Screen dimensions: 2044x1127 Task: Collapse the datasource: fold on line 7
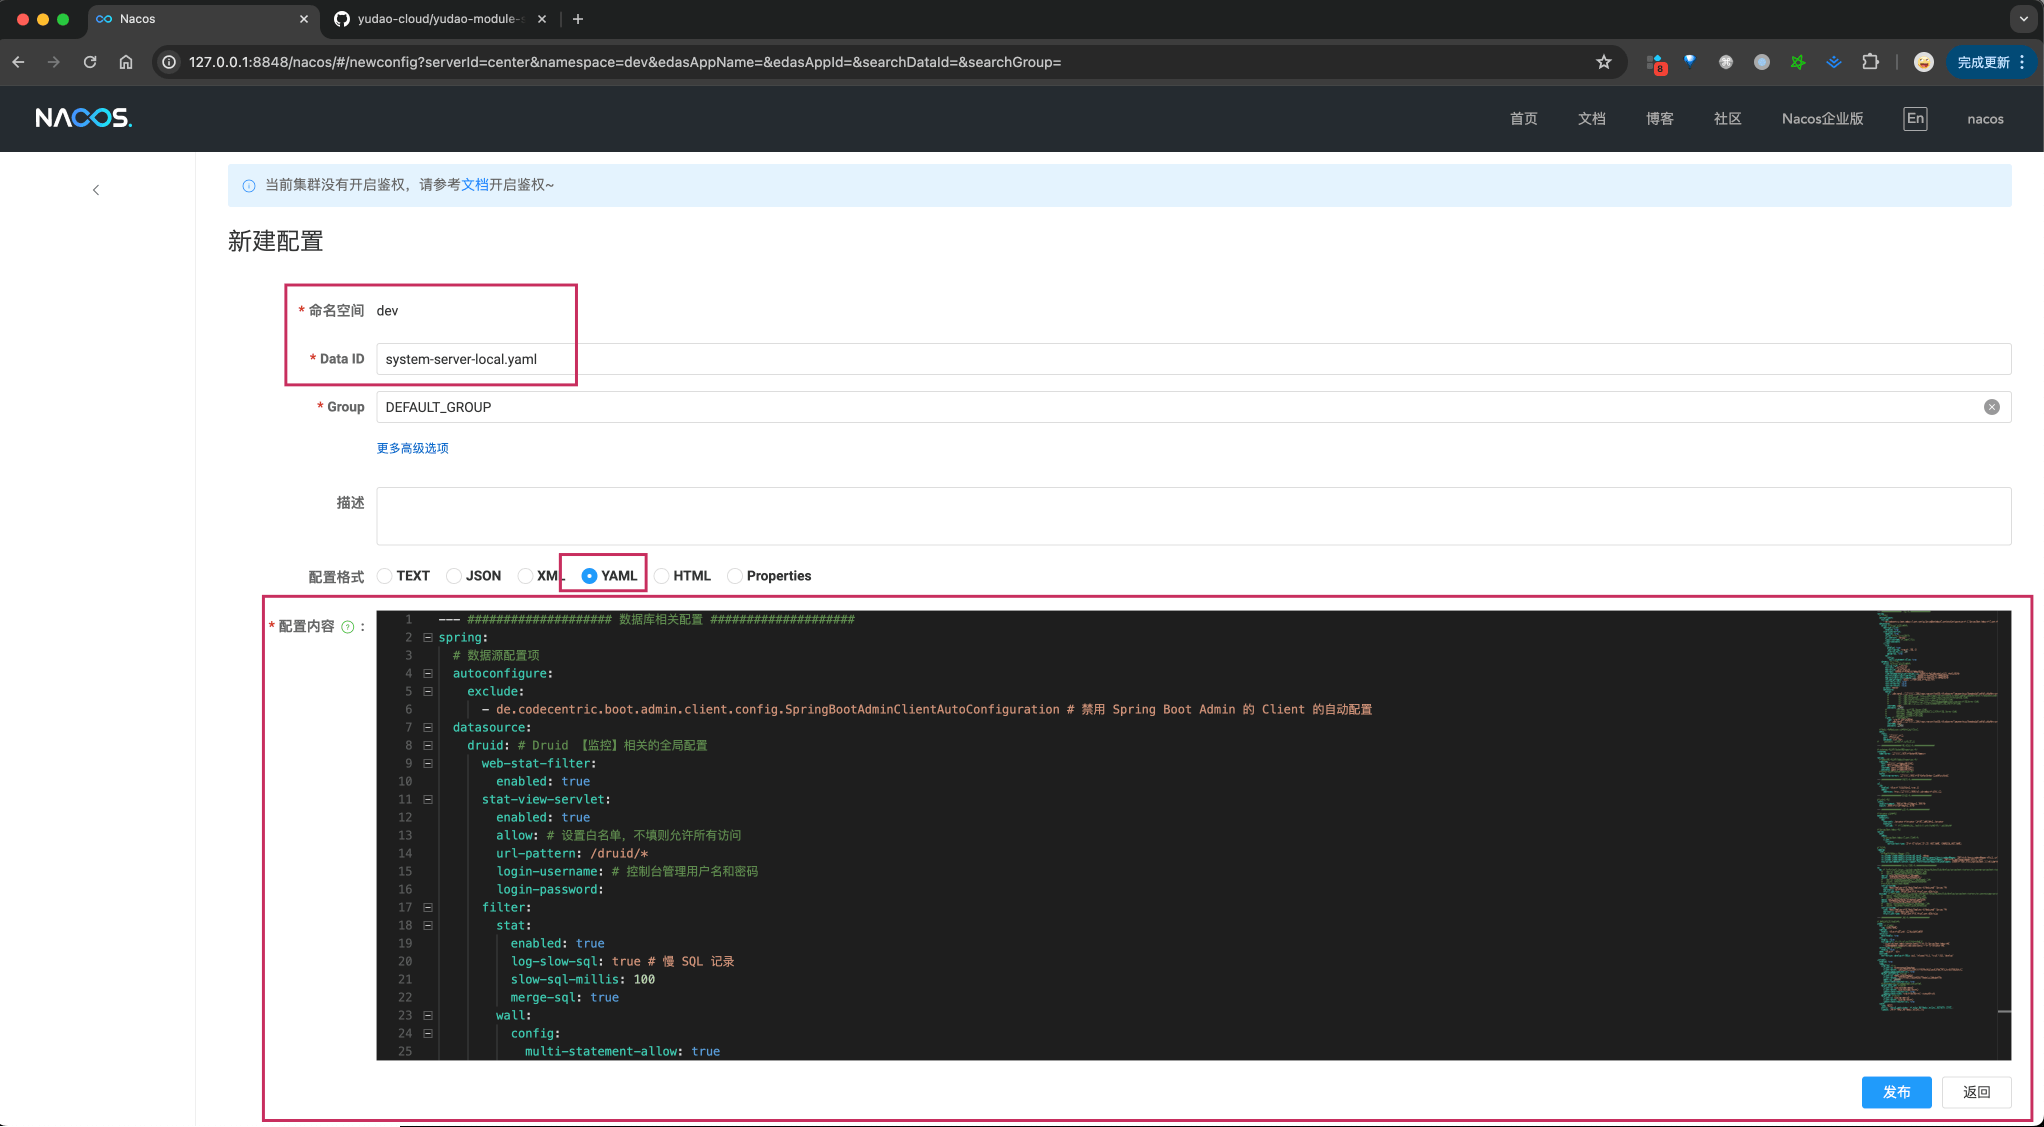428,727
